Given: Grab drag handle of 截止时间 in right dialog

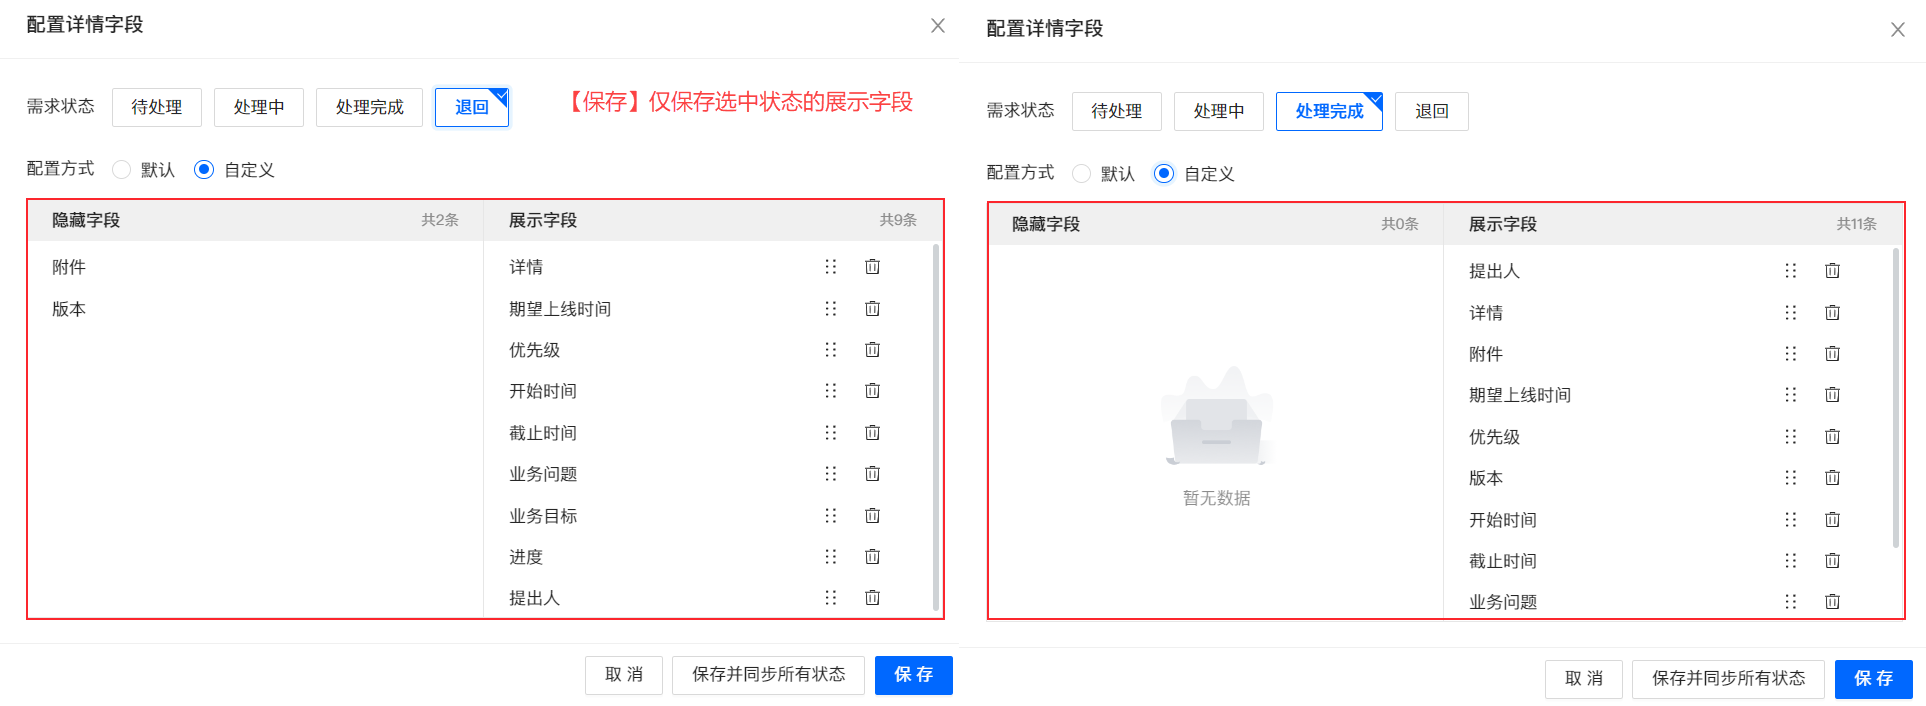Looking at the screenshot, I should tap(1790, 561).
